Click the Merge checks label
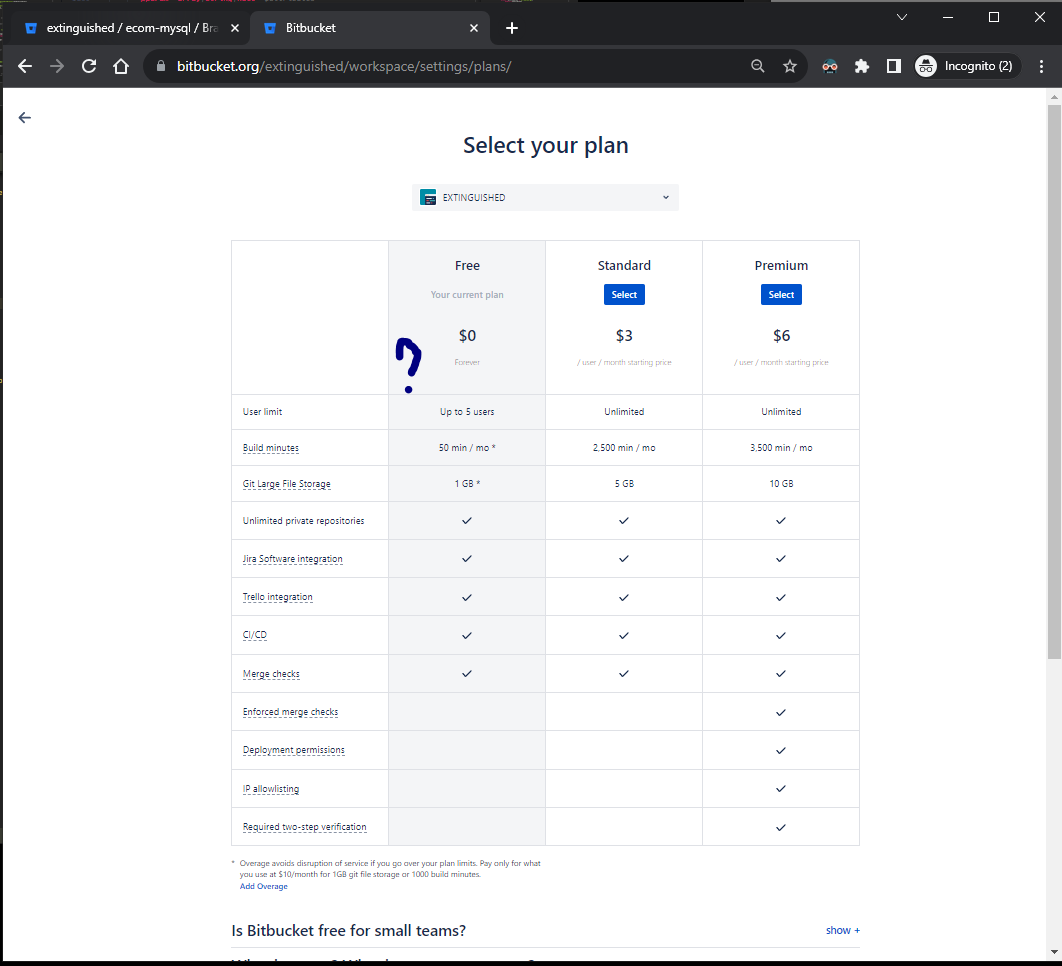1062x966 pixels. point(271,674)
